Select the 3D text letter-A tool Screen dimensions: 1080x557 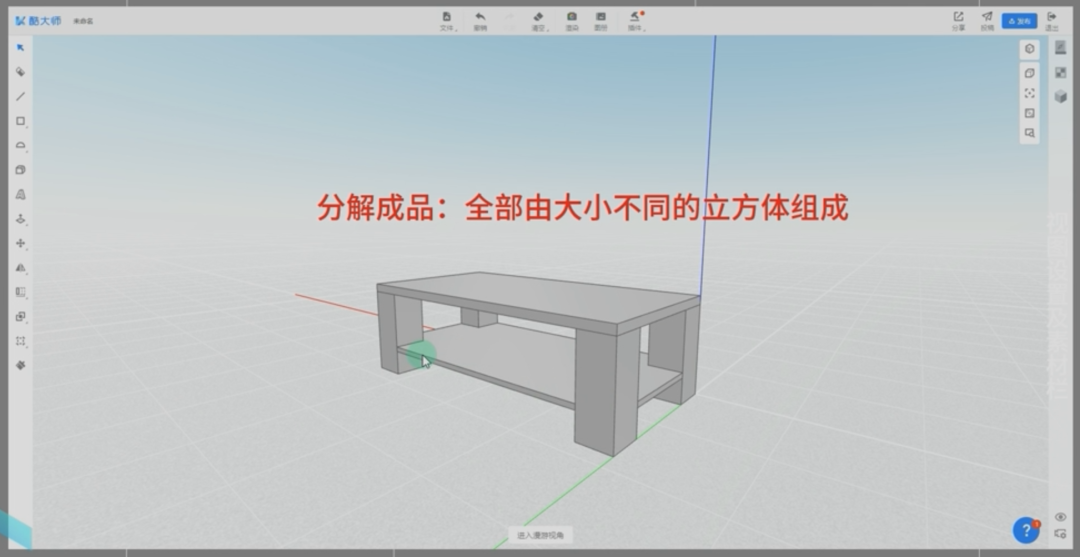click(x=21, y=194)
